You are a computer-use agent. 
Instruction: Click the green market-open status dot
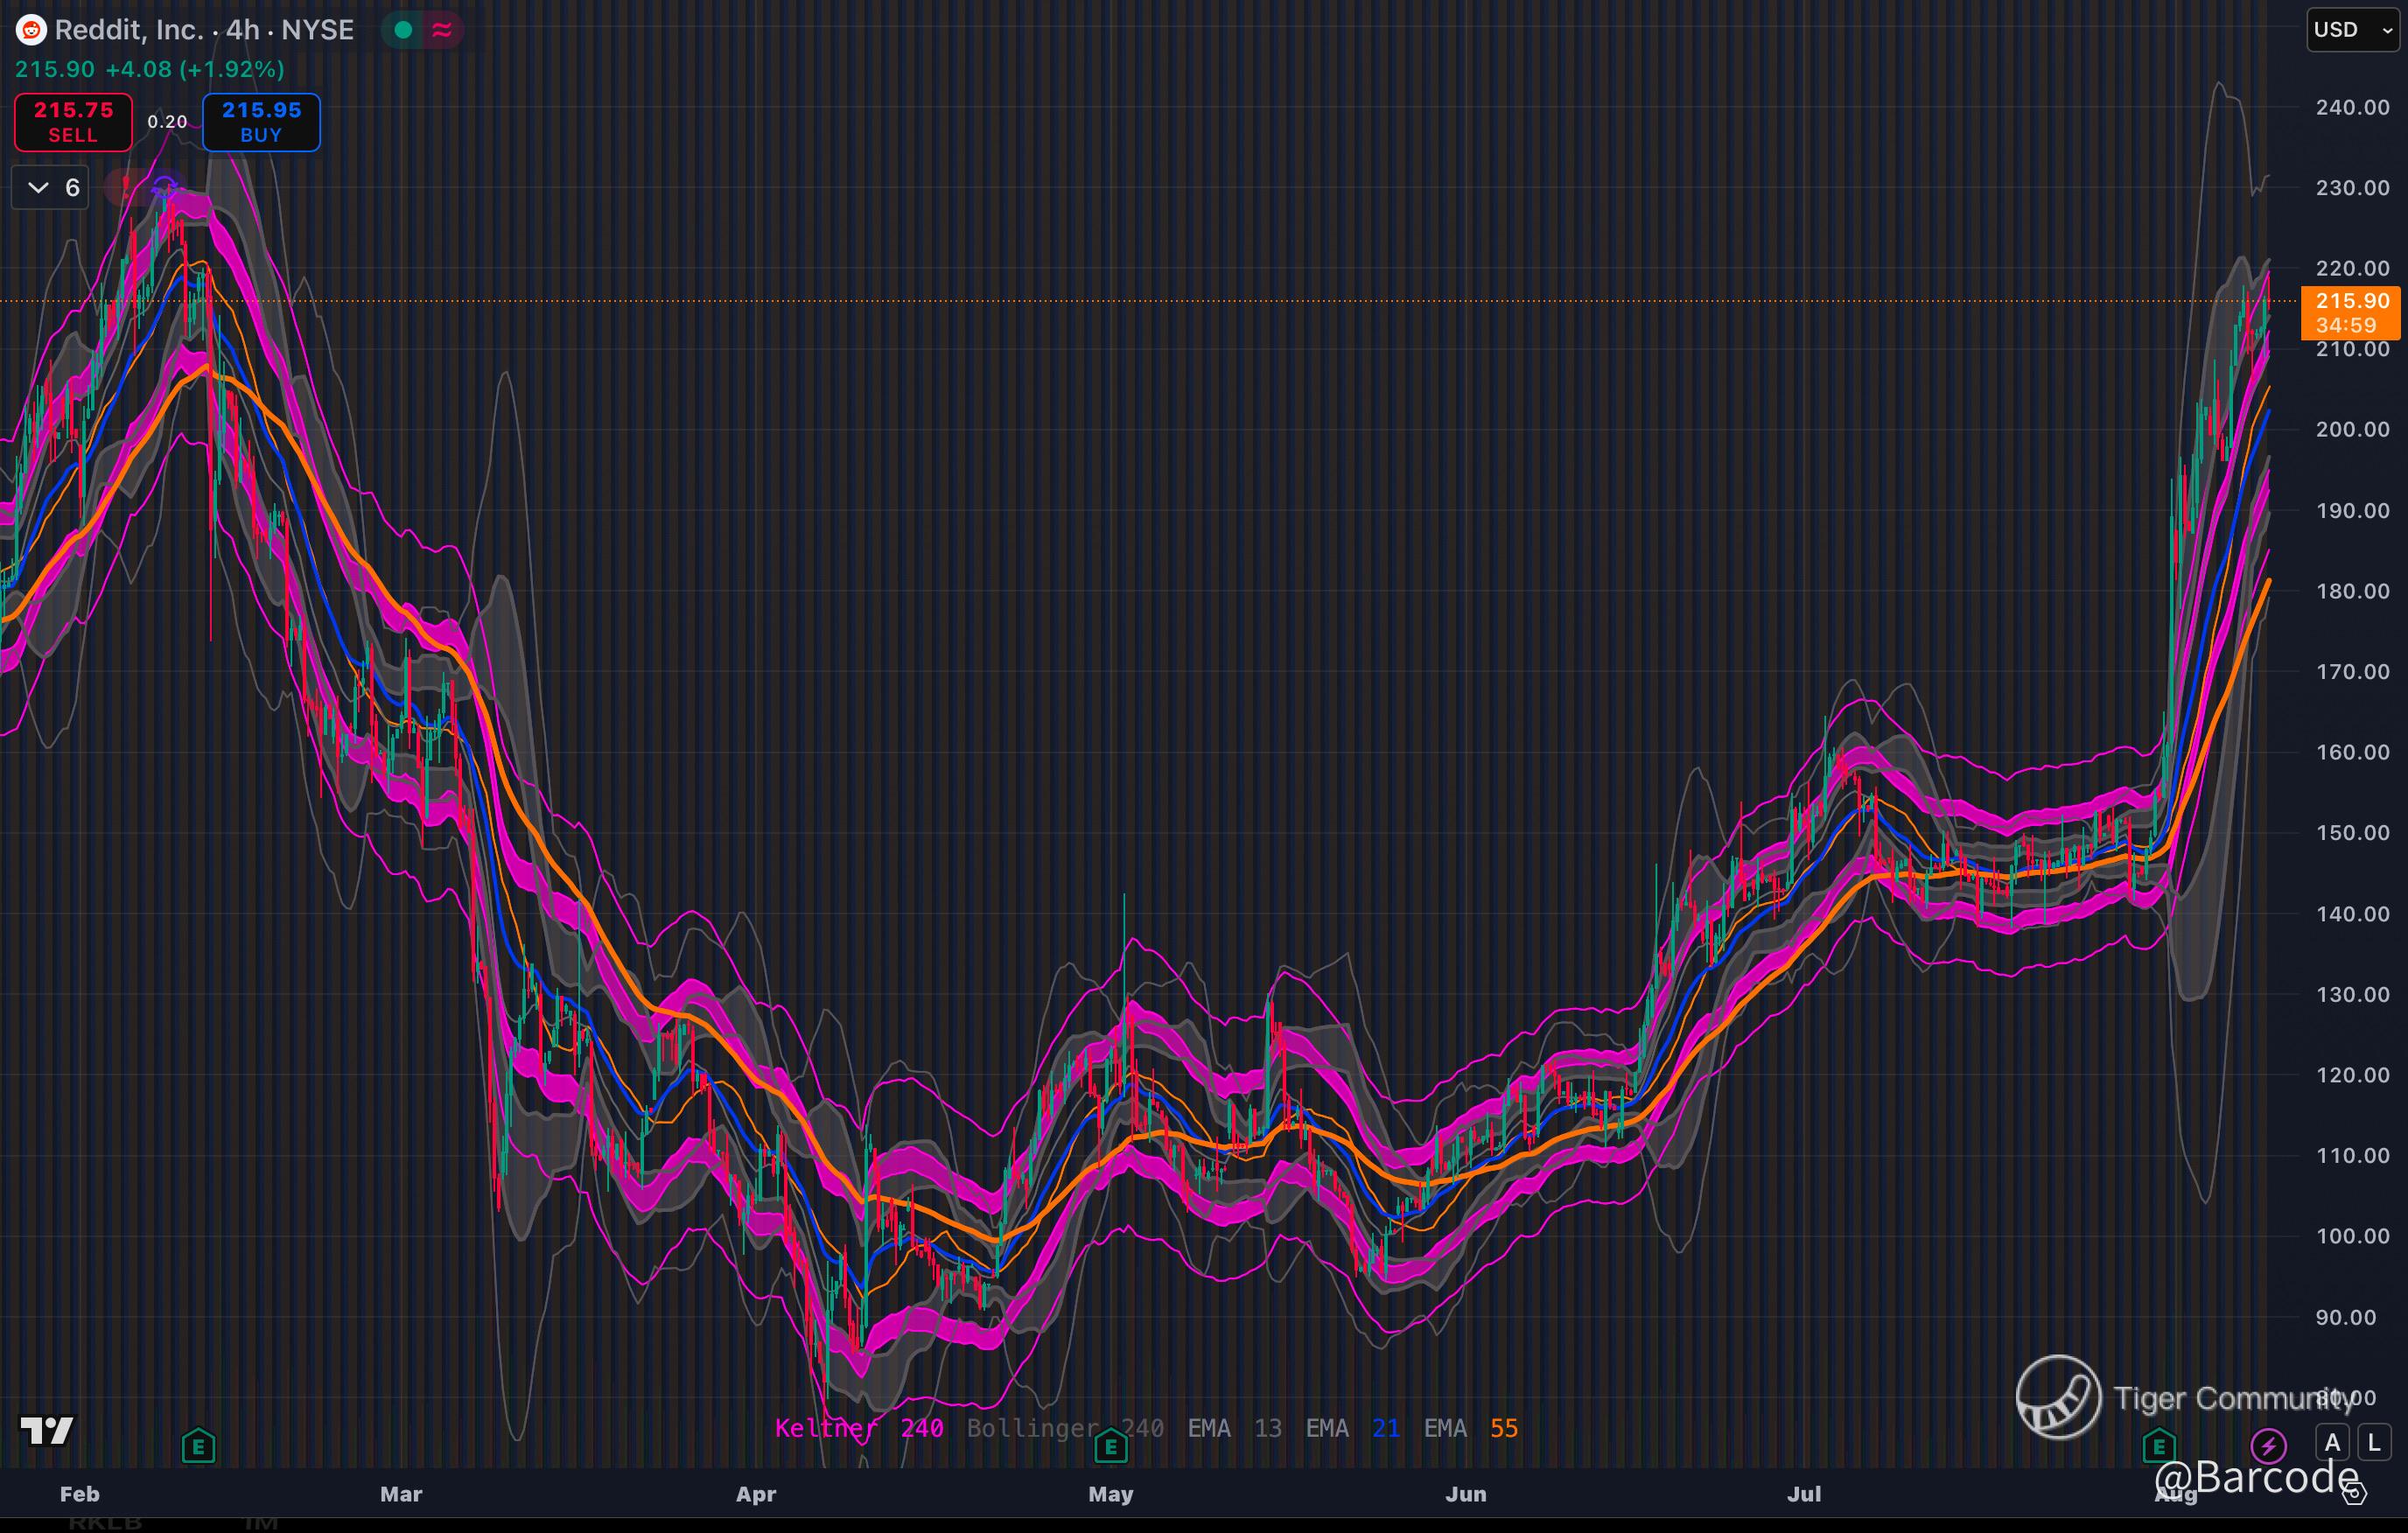pos(403,30)
